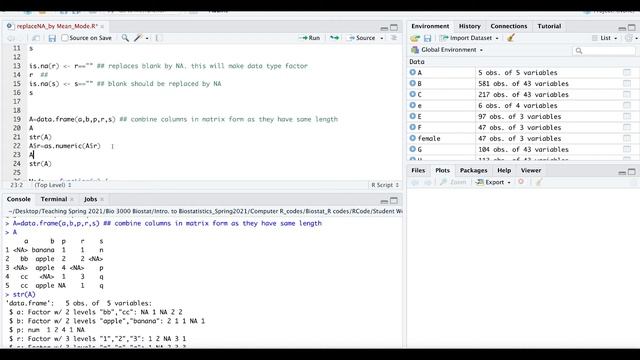
Task: Clear environment objects with broom
Action: pos(511,38)
